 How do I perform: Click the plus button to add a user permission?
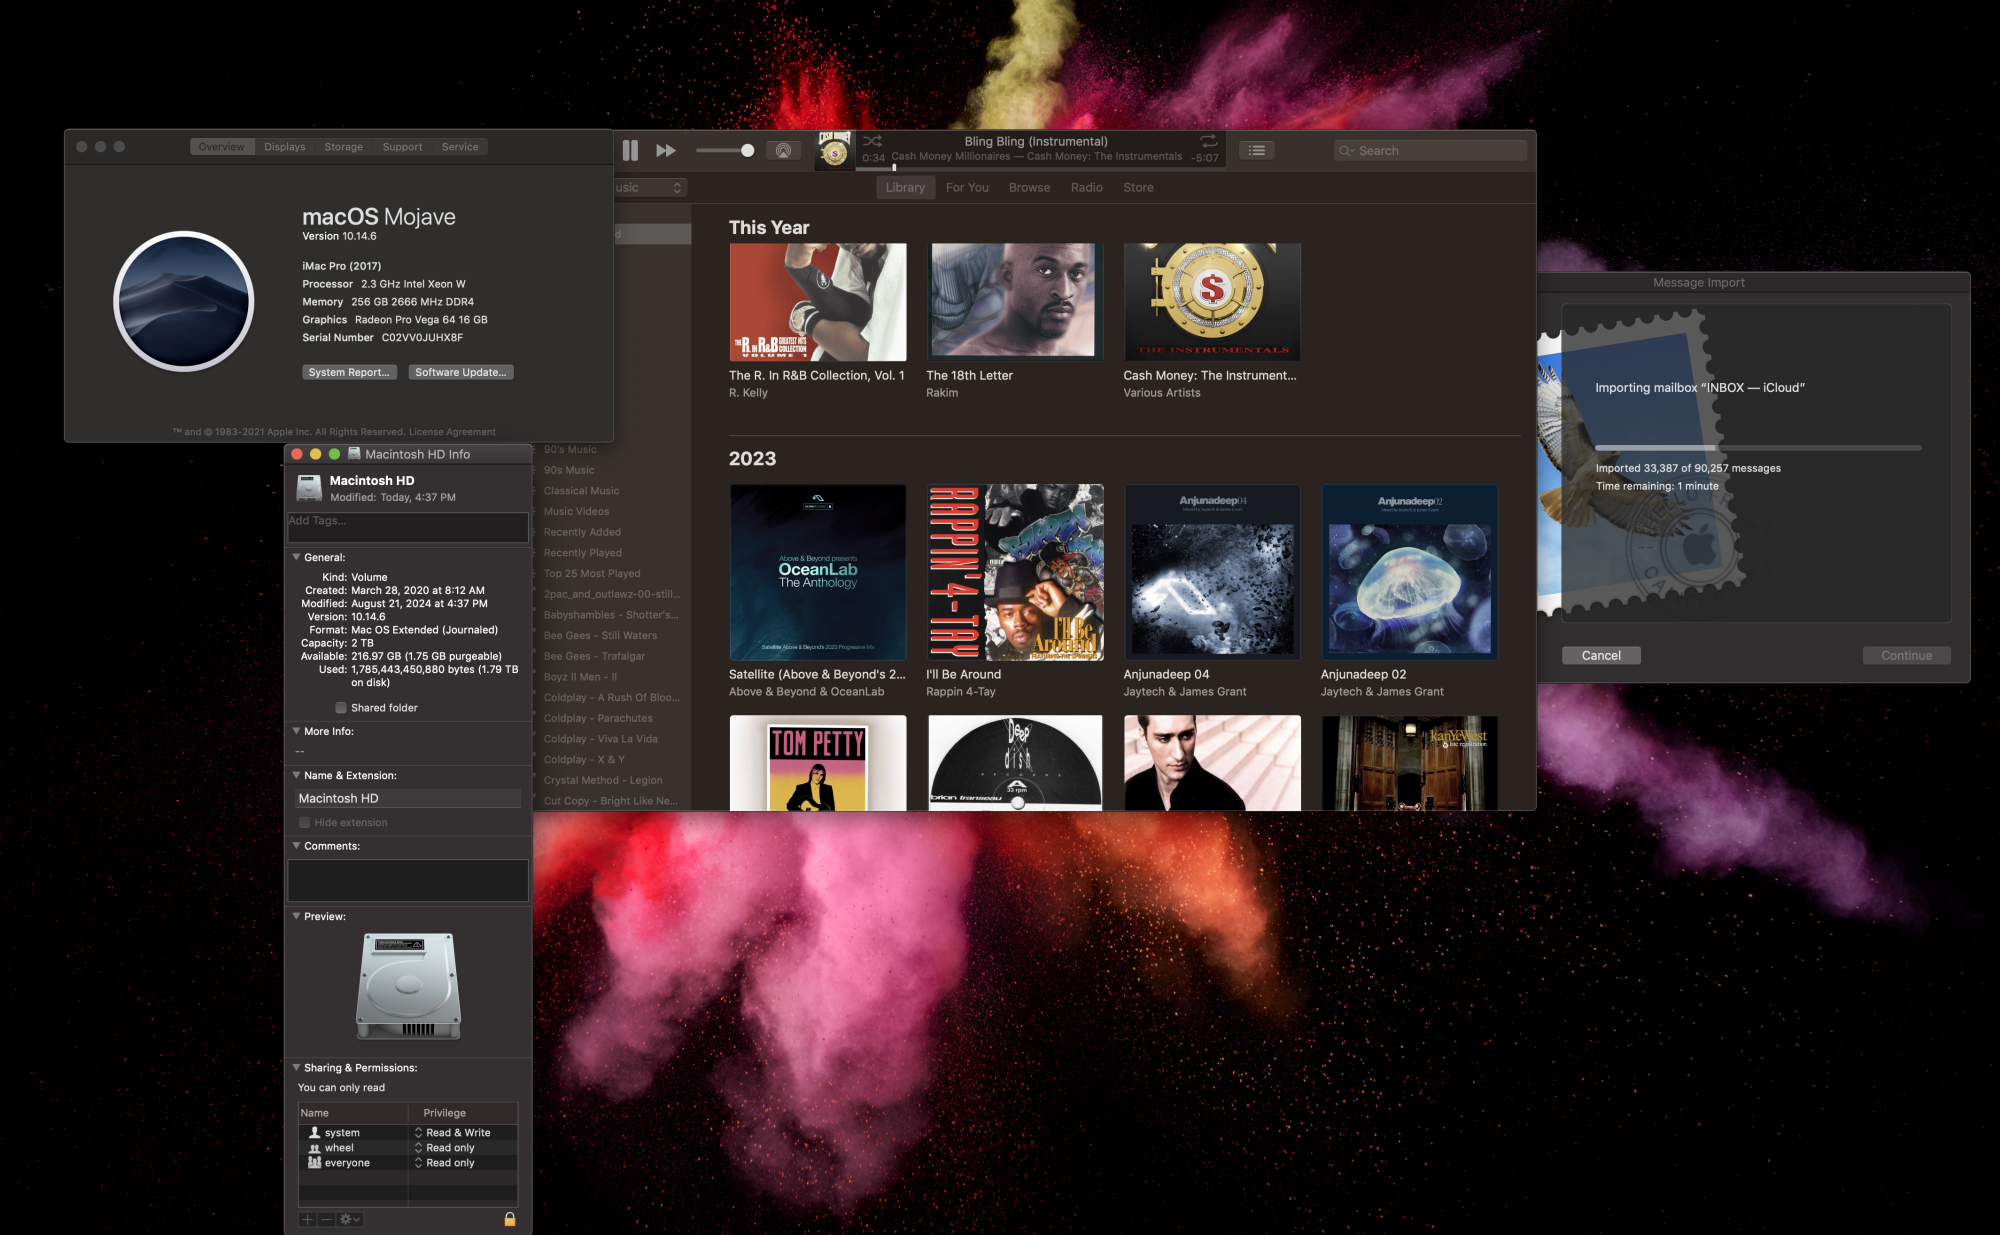coord(308,1219)
